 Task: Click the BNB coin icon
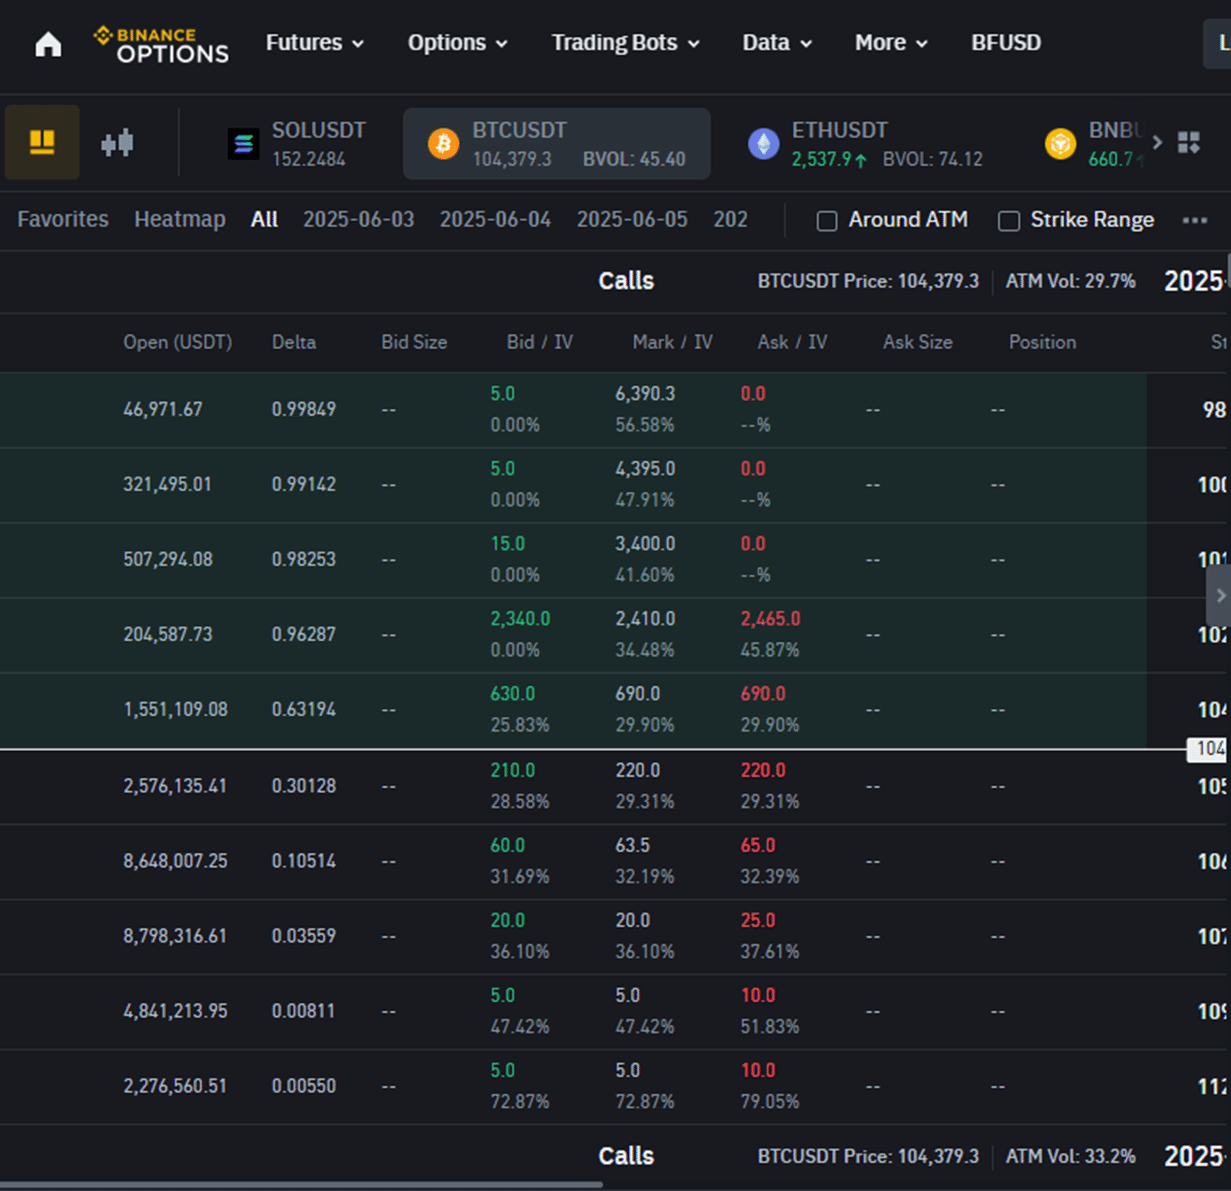click(1060, 144)
